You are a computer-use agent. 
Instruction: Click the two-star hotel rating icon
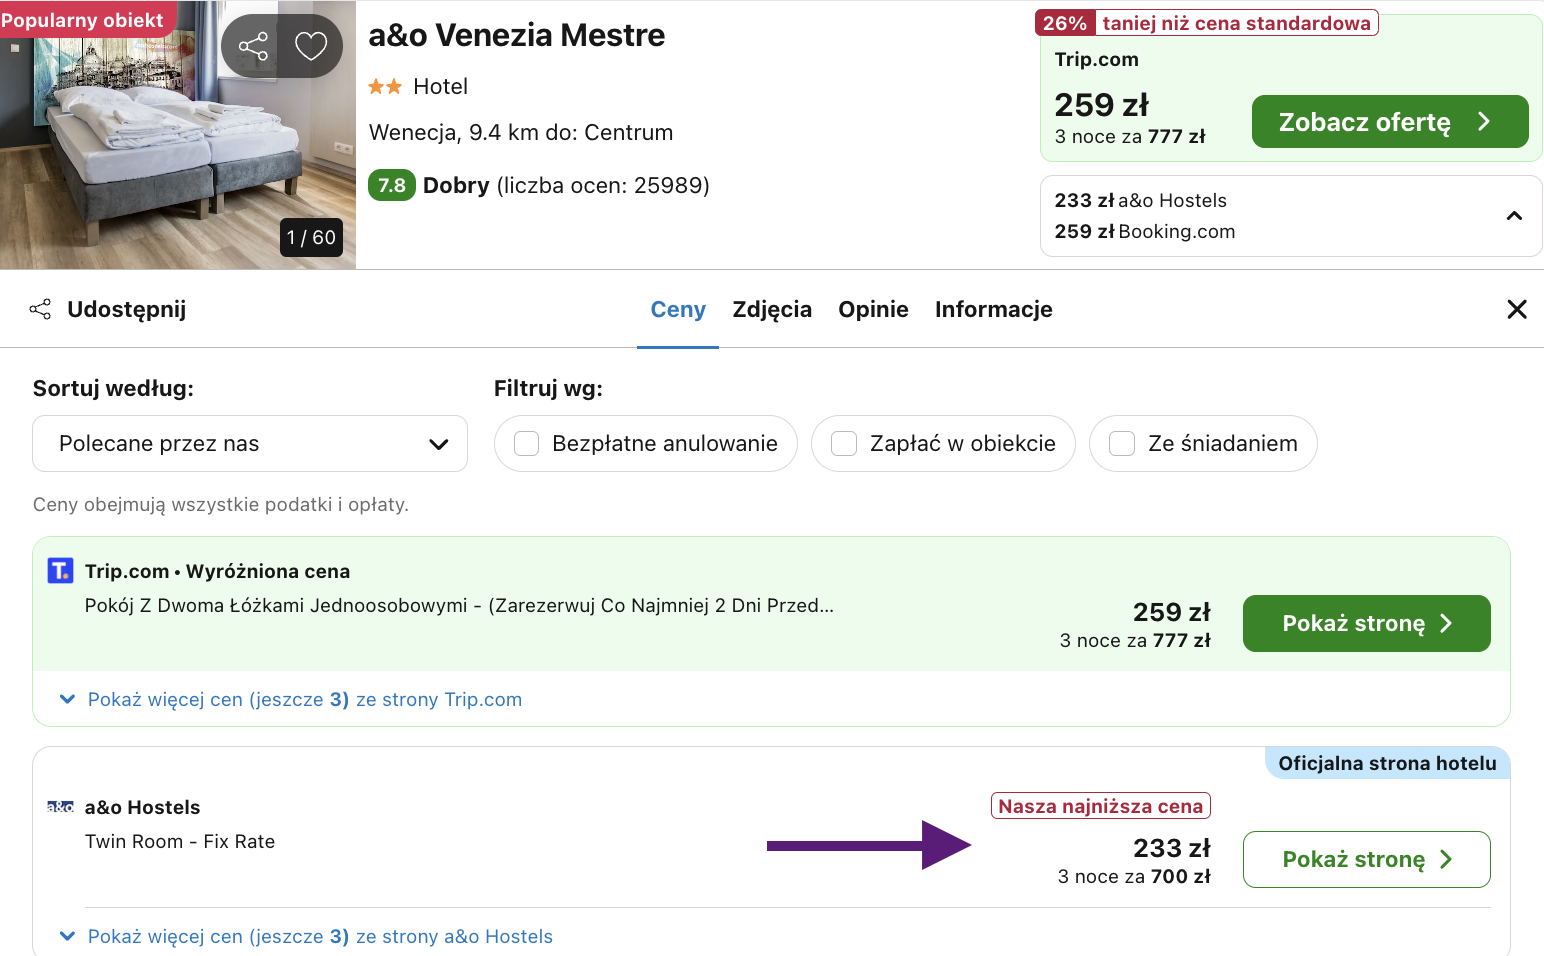click(x=385, y=87)
